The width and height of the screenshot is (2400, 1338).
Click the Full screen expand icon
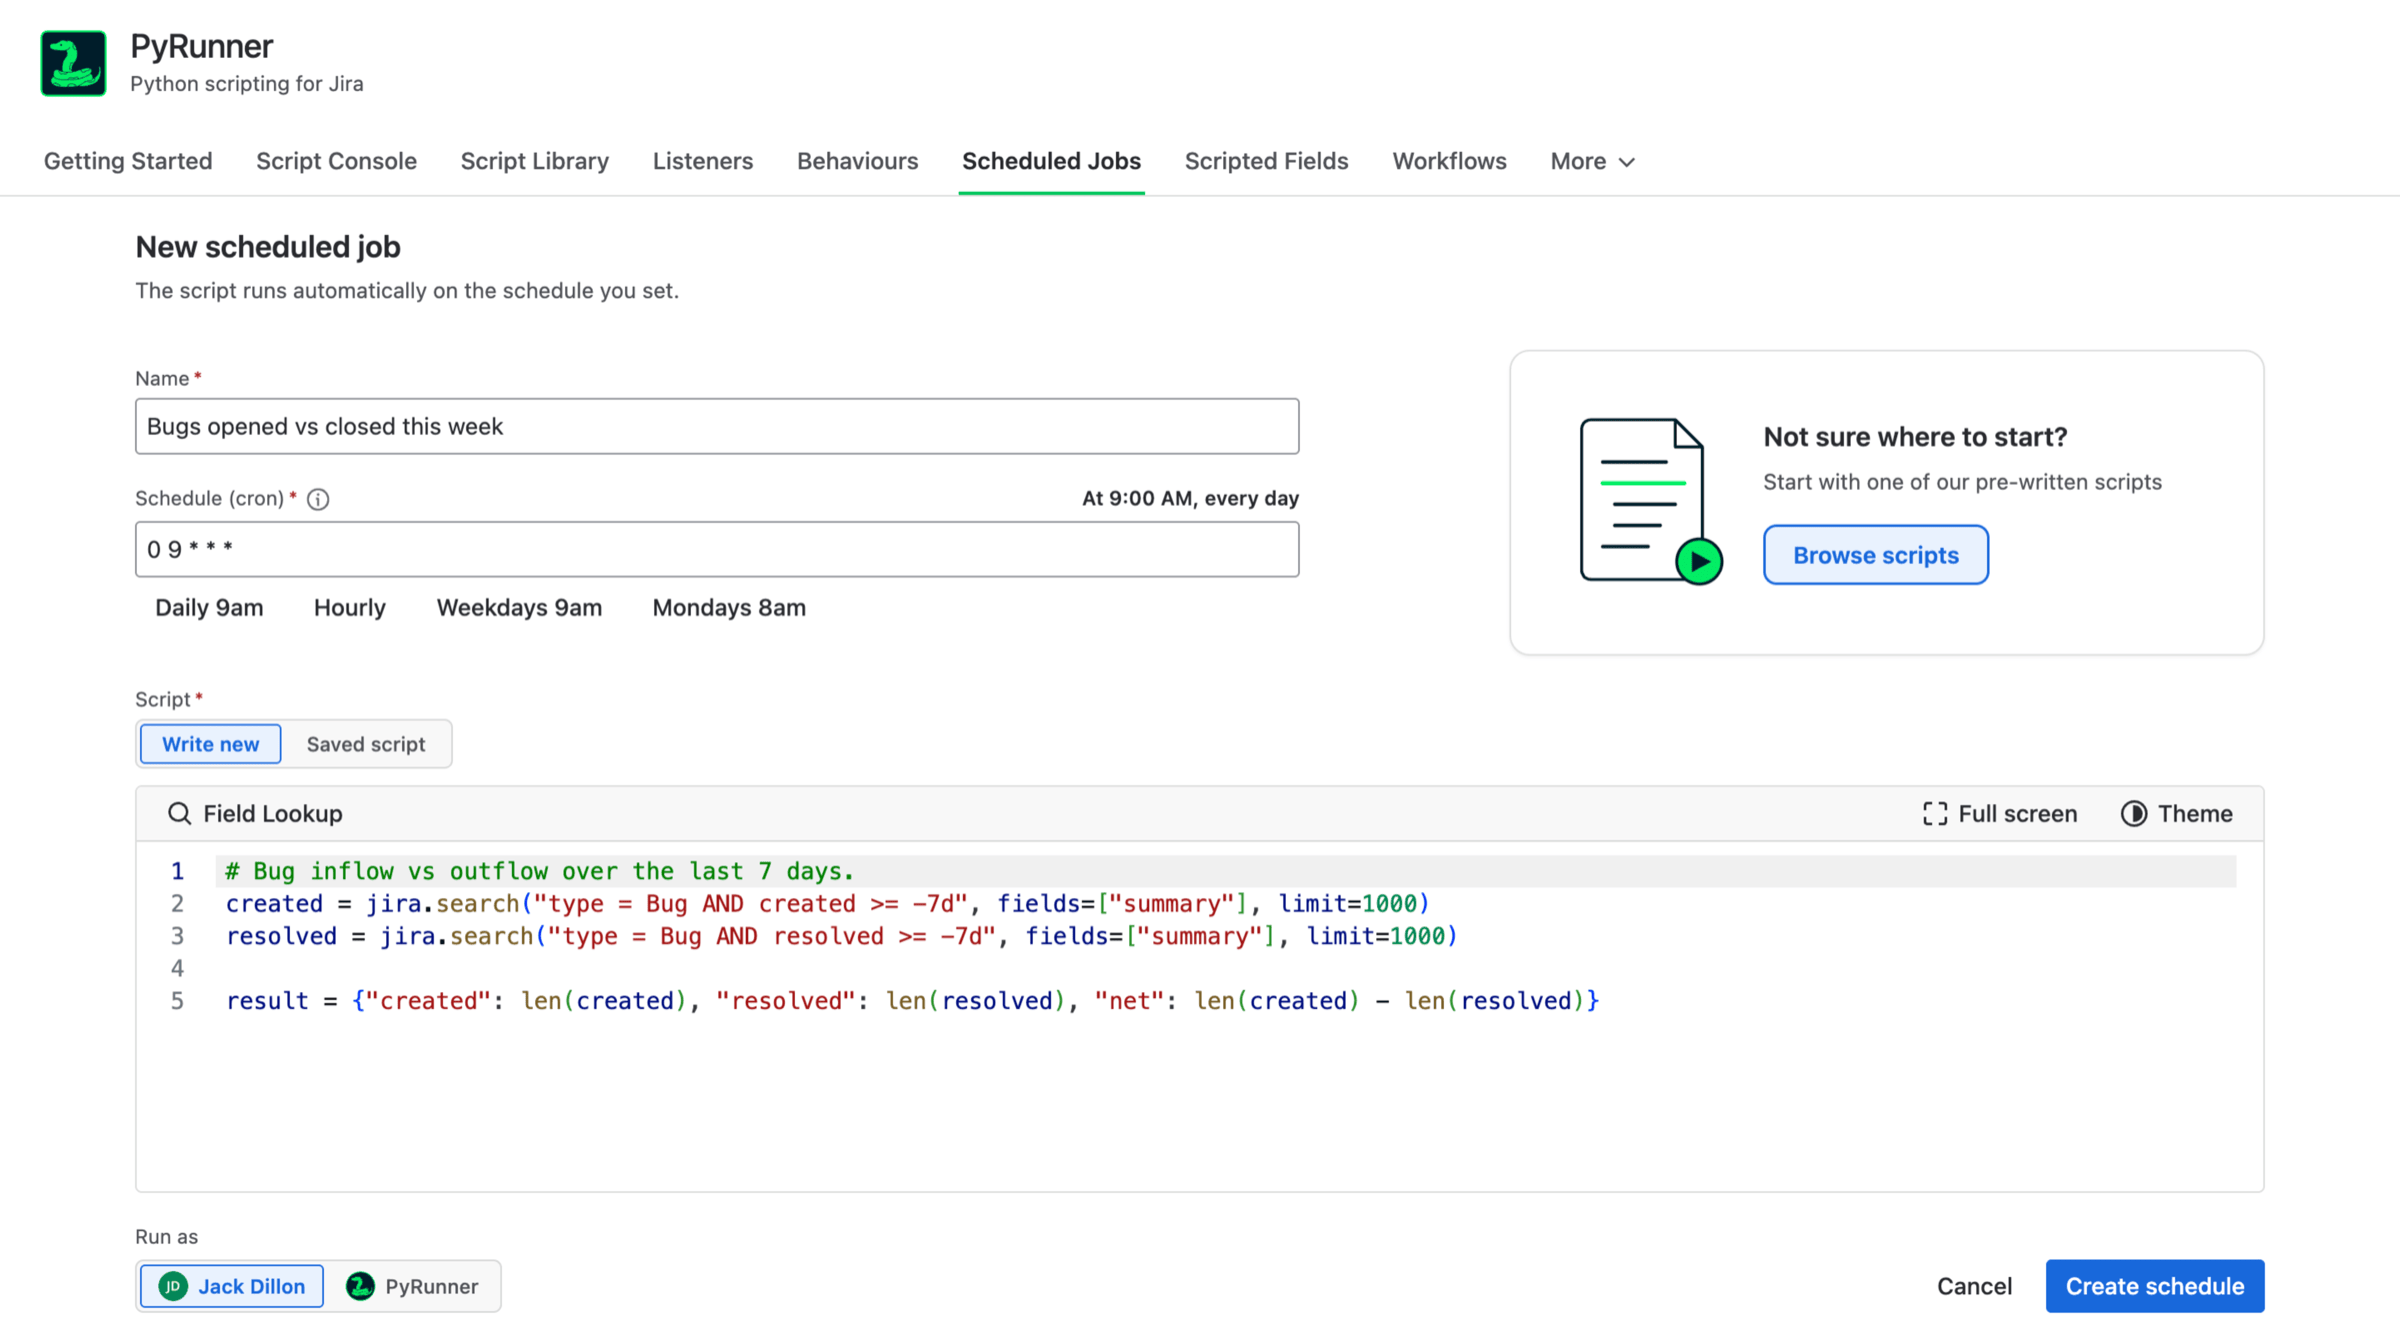pos(1935,814)
